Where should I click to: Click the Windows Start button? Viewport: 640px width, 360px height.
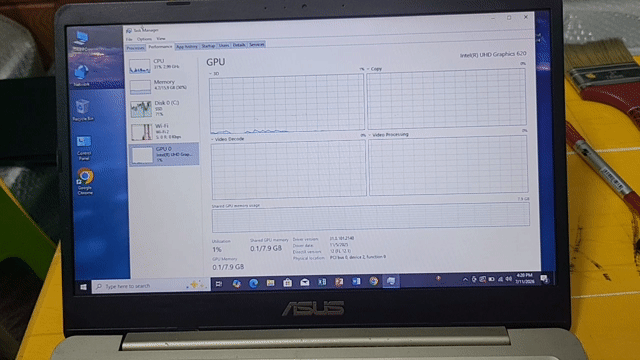pyautogui.click(x=83, y=287)
